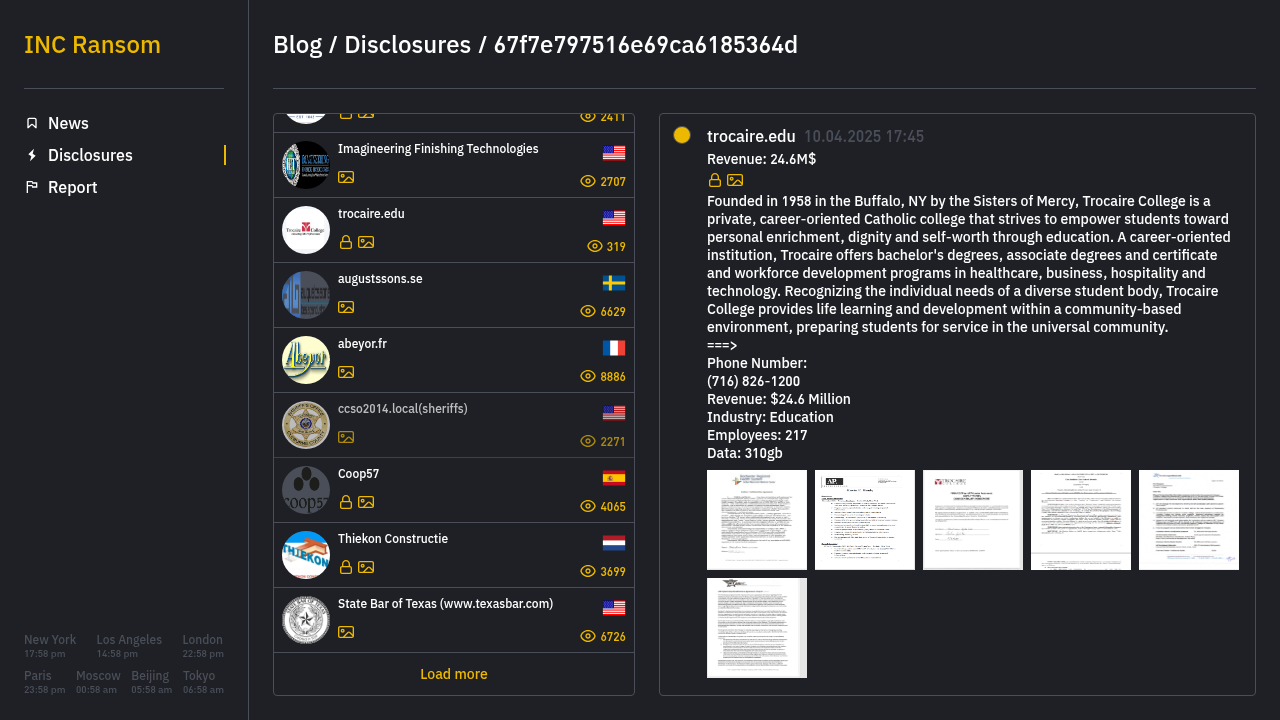Open the fifth leaked document thumbnail
The height and width of the screenshot is (720, 1280).
click(x=1189, y=520)
